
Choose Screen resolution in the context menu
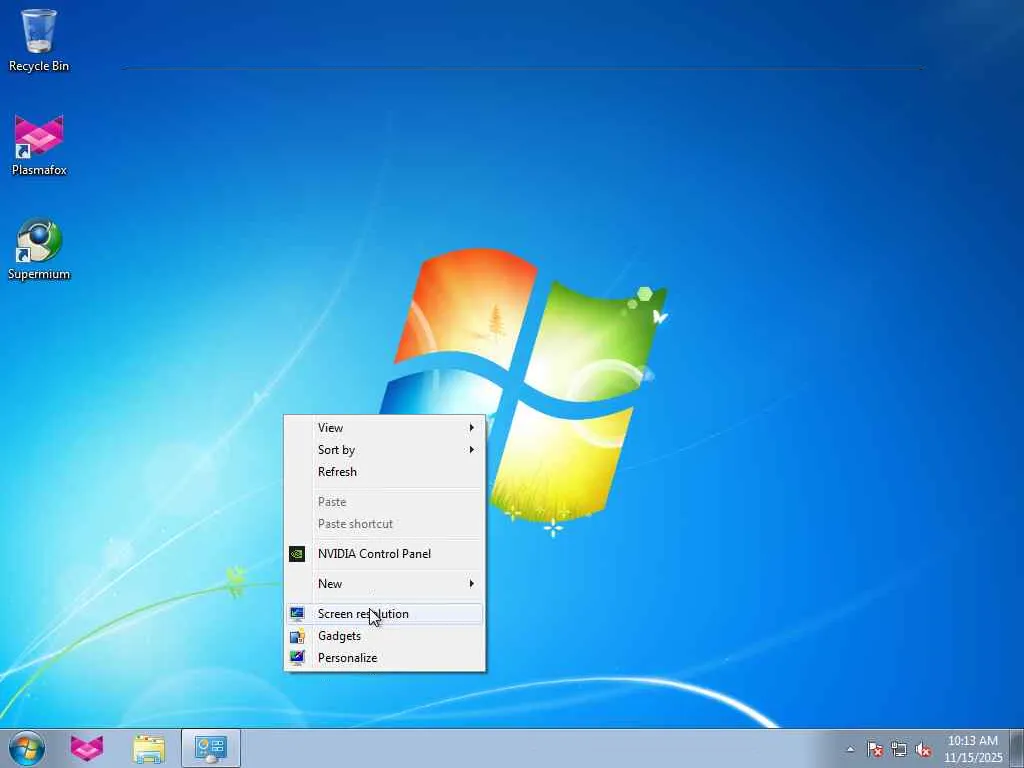tap(385, 614)
